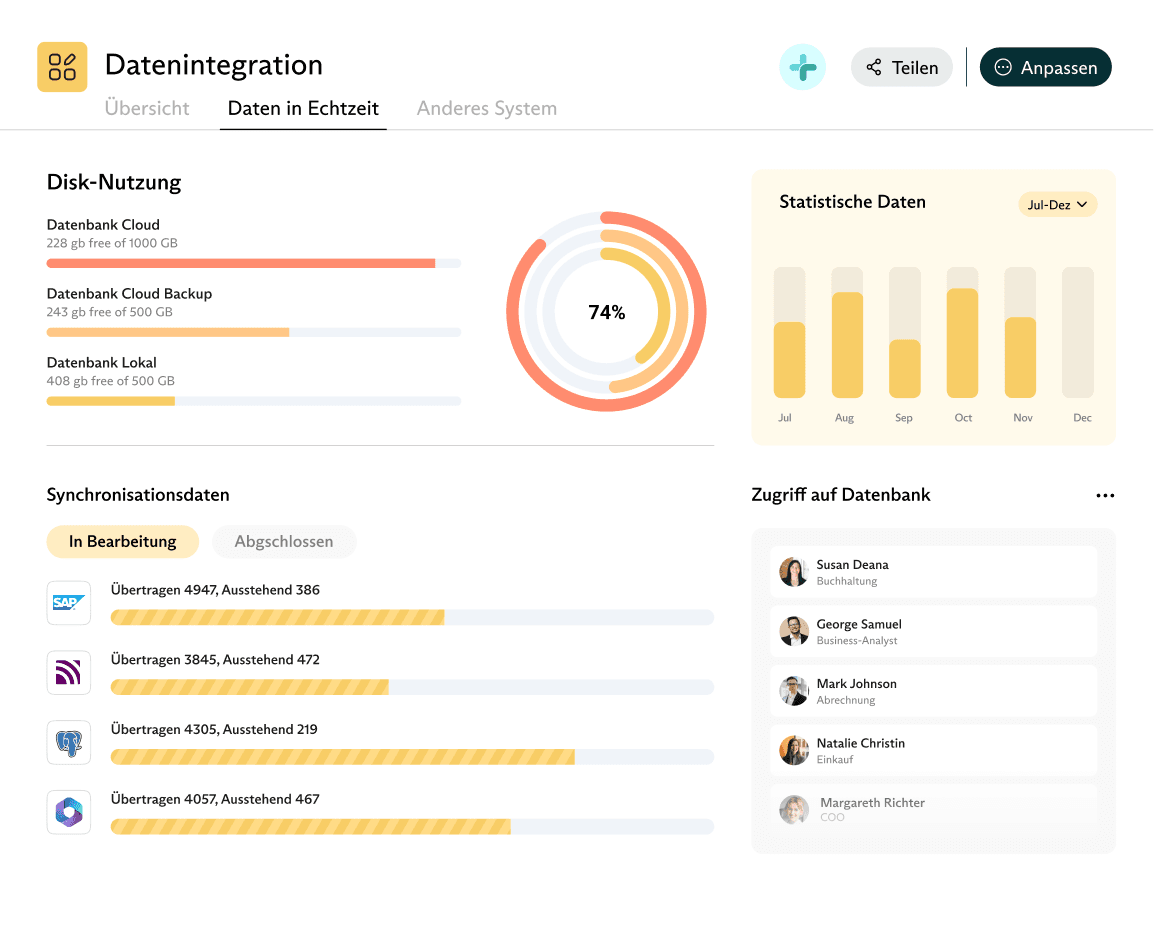1154x944 pixels.
Task: Open the Übersicht tab
Action: click(x=147, y=109)
